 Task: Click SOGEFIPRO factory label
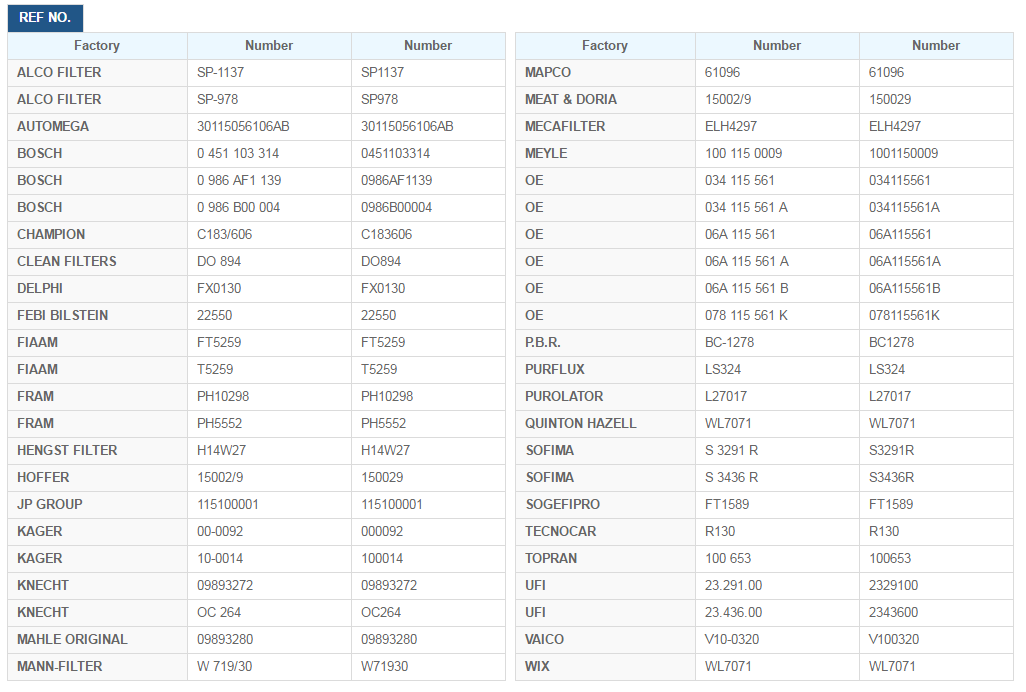click(x=563, y=504)
